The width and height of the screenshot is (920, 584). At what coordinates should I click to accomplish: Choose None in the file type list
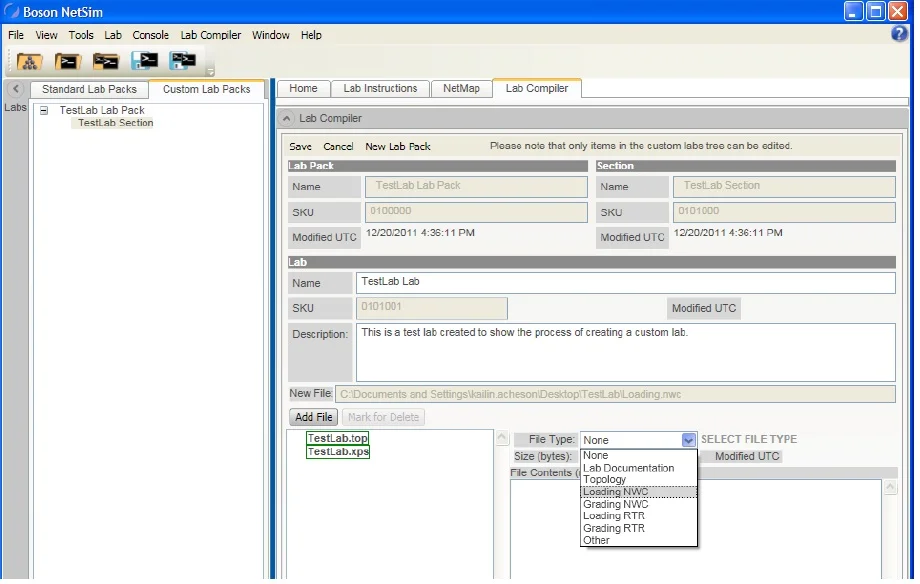click(638, 455)
